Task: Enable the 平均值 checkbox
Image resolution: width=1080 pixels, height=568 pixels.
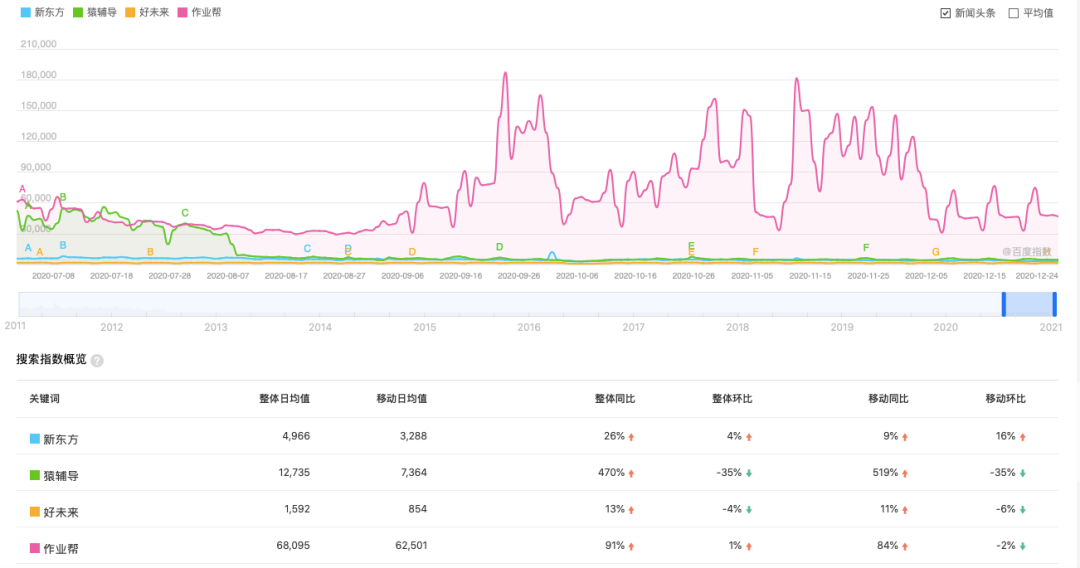Action: (x=1014, y=13)
